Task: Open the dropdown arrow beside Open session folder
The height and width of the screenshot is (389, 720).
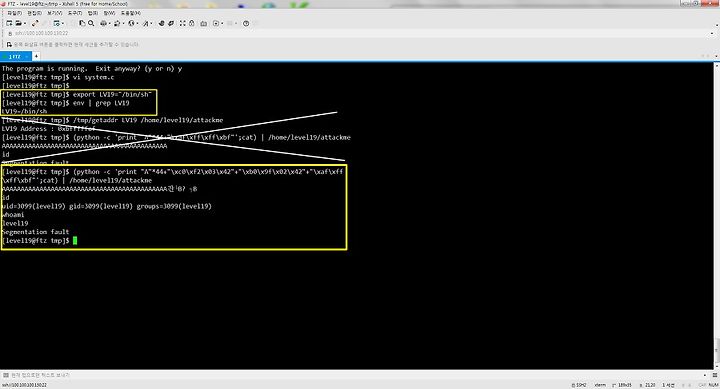Action: 24,23
